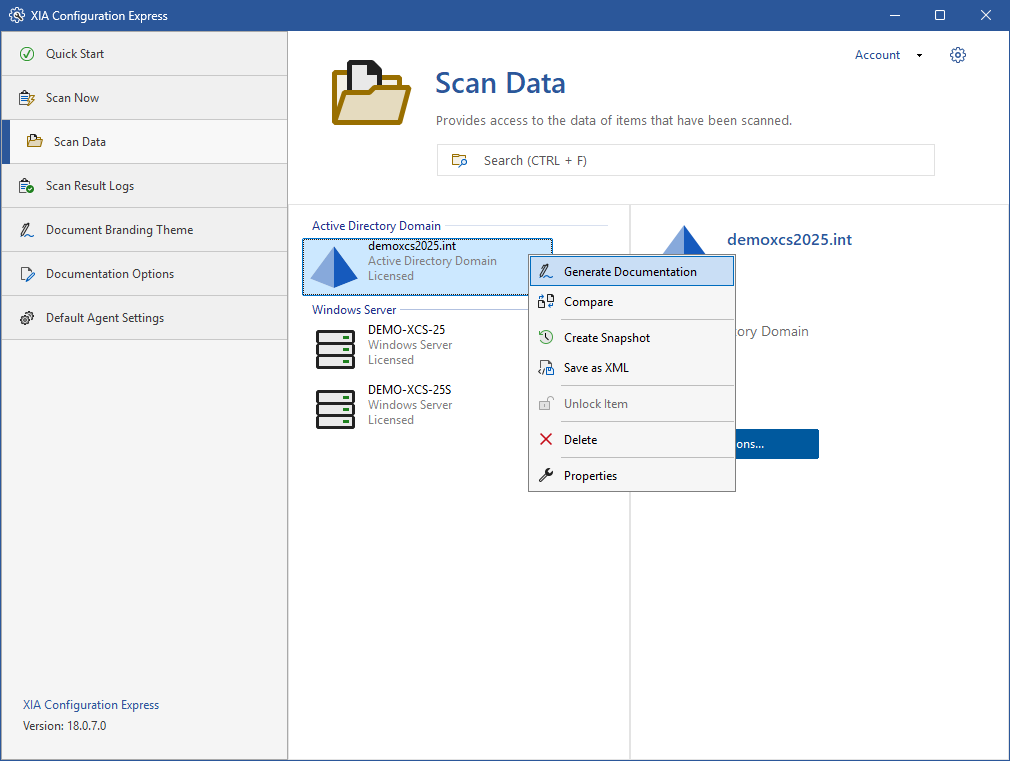Viewport: 1010px width, 761px height.
Task: Click the settings gear icon near Account
Action: pos(958,55)
